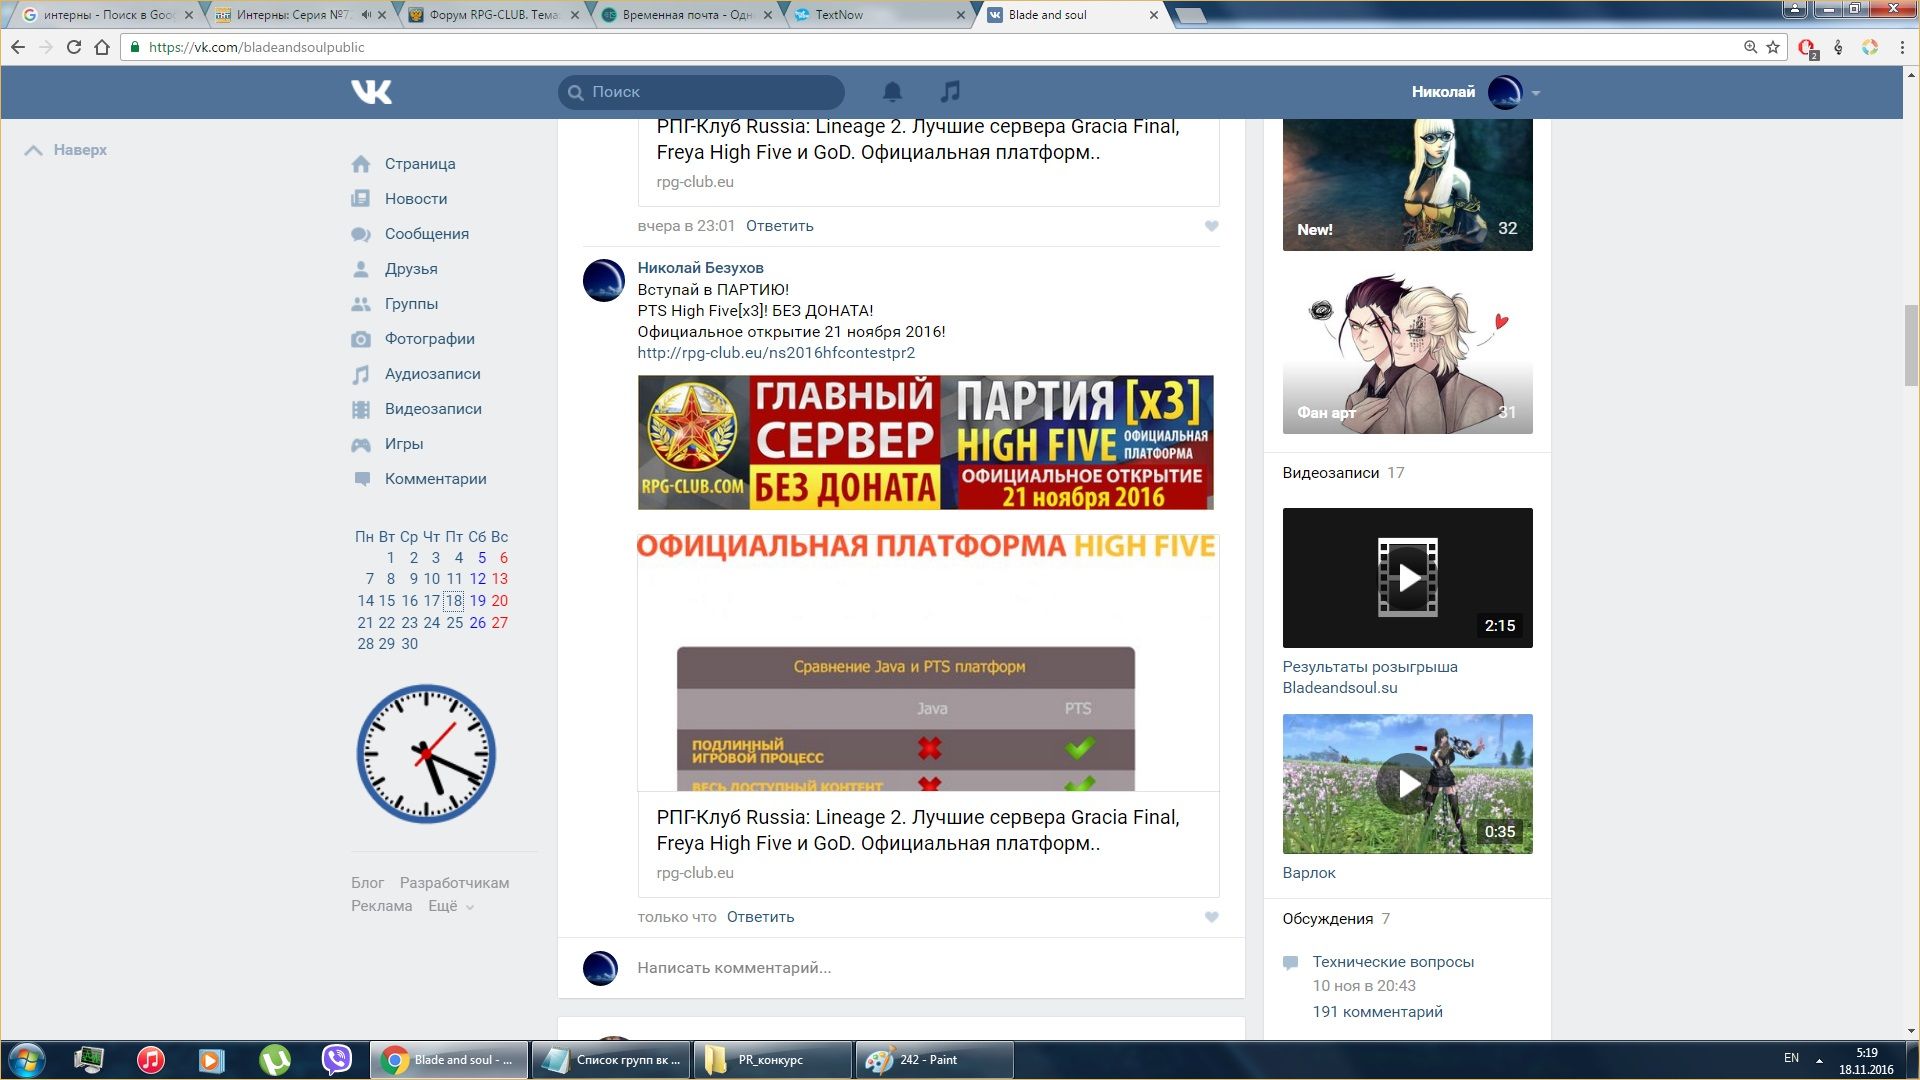Open notifications bell icon
The image size is (1920, 1080).
[x=892, y=92]
